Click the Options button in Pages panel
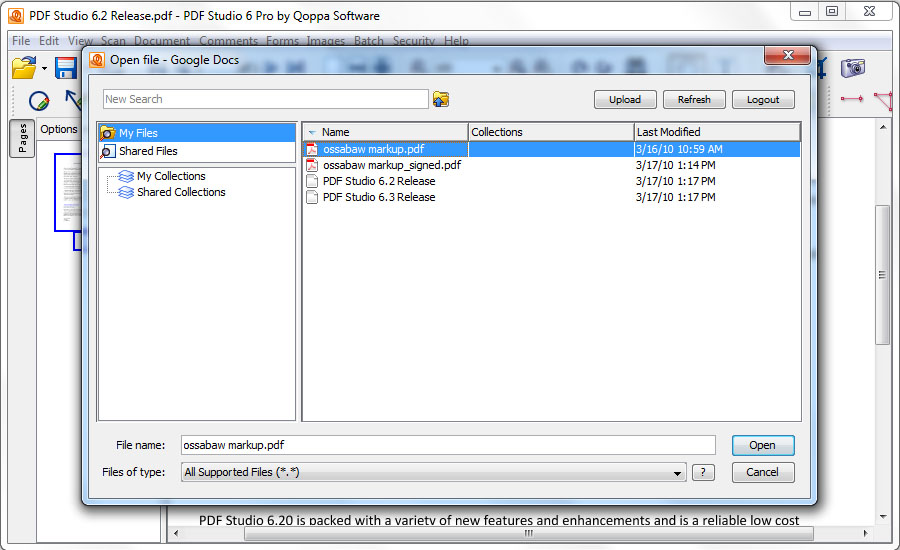900x550 pixels. (59, 129)
